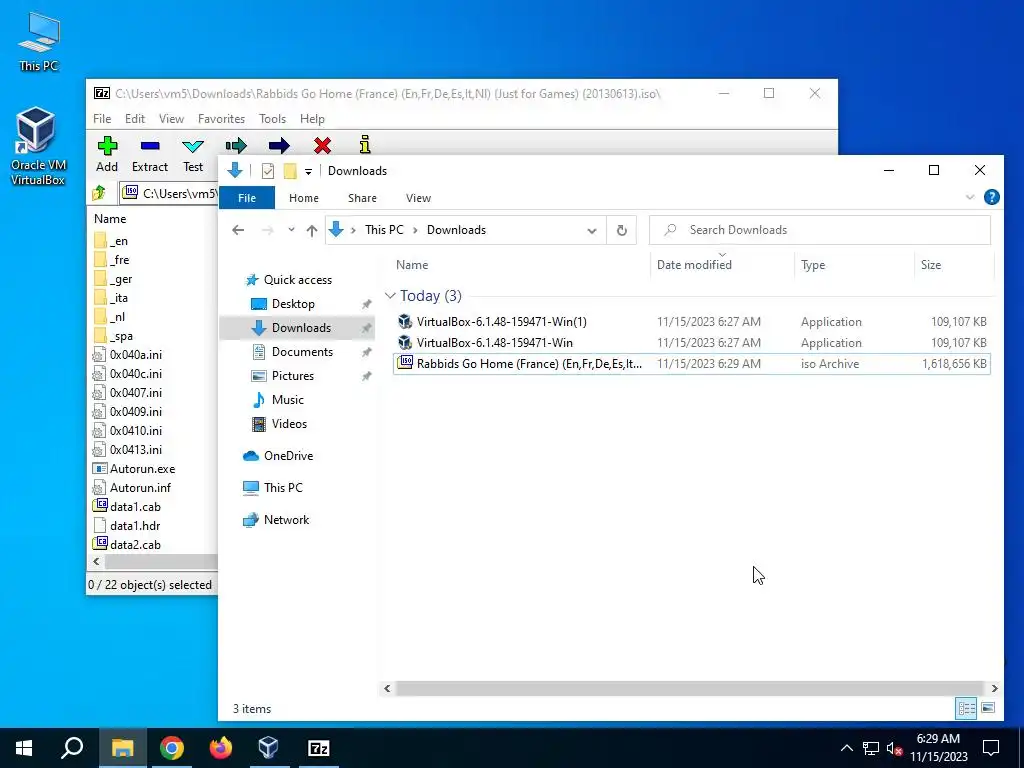Open Firefox from the taskbar
Viewport: 1024px width, 768px height.
pyautogui.click(x=220, y=748)
